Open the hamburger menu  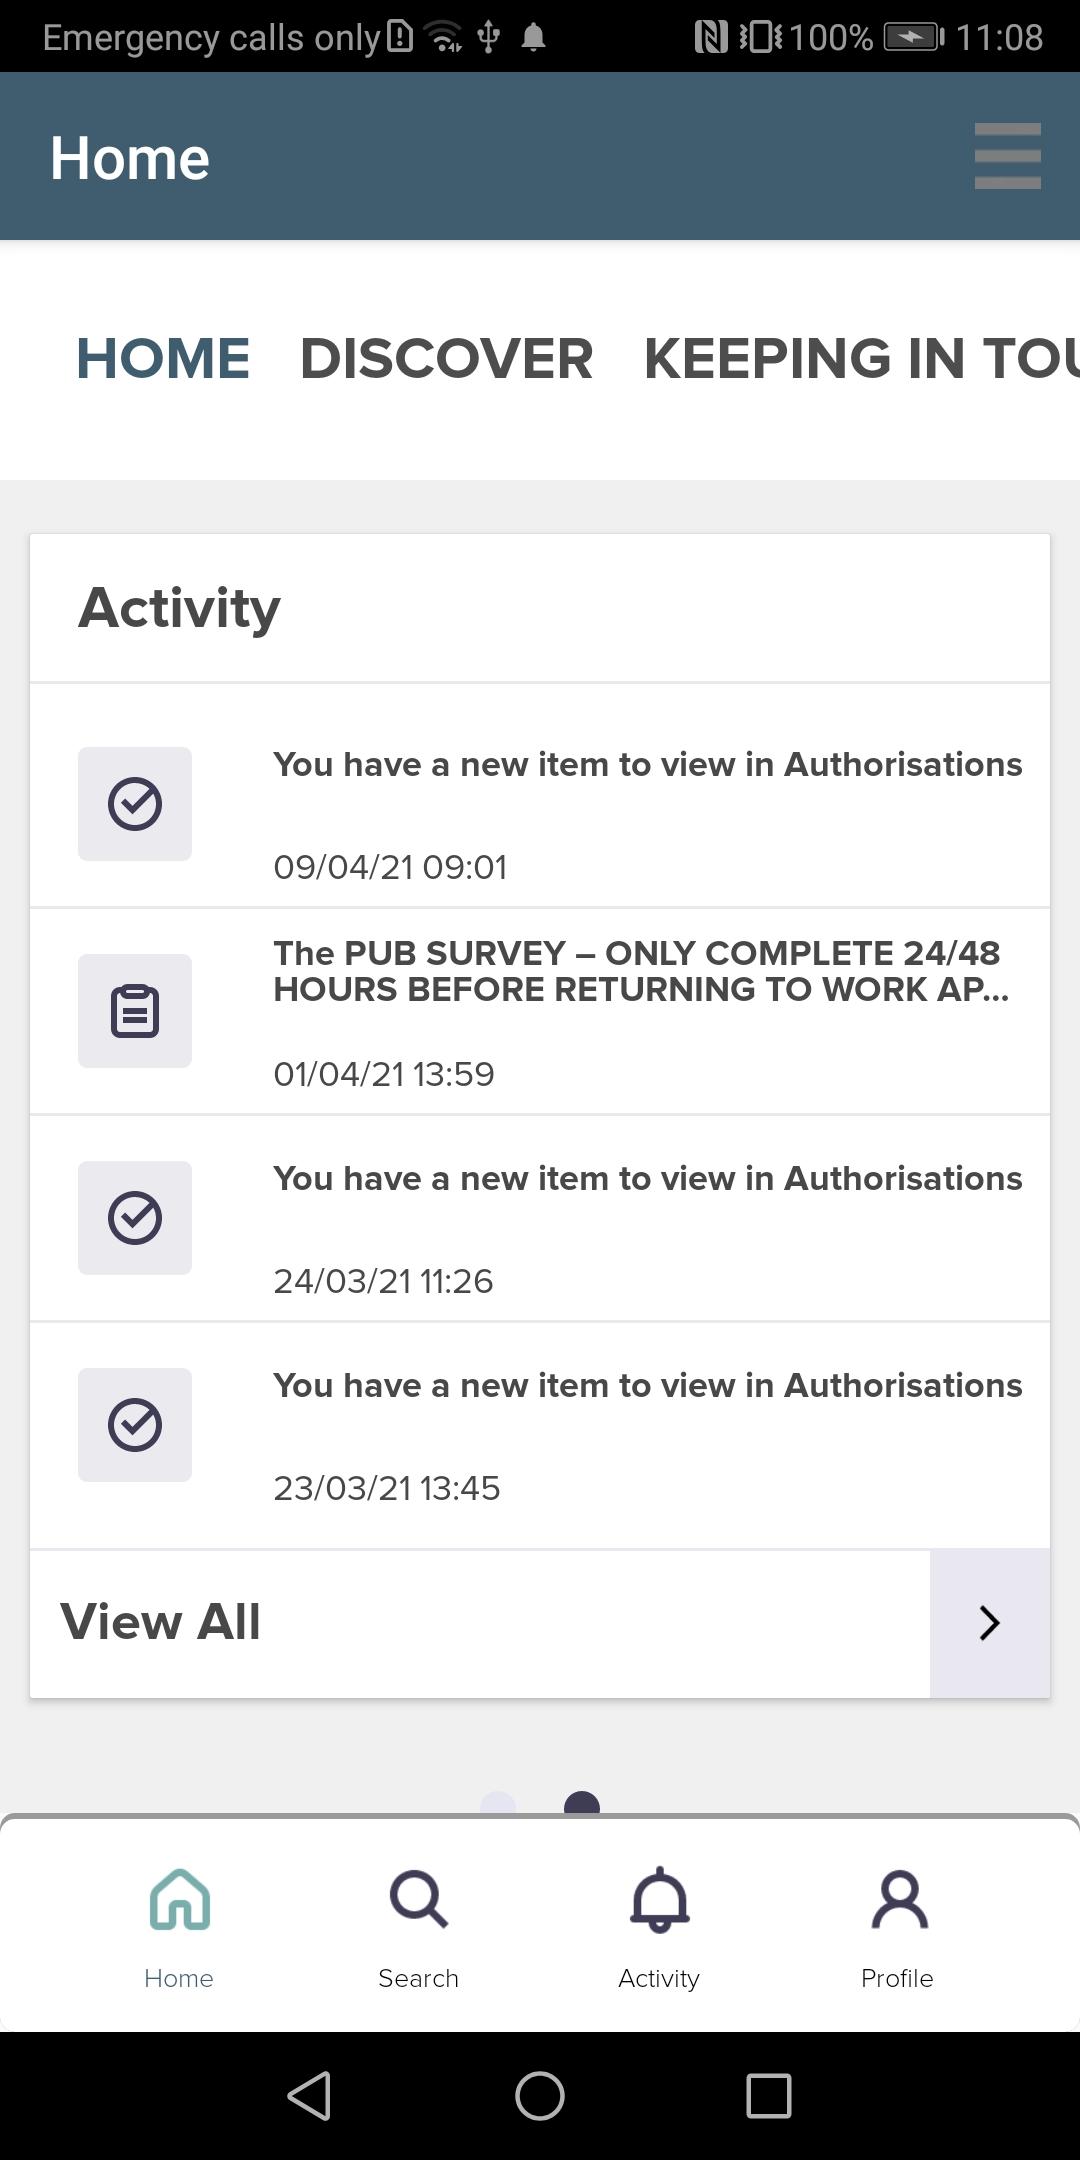[x=1007, y=156]
